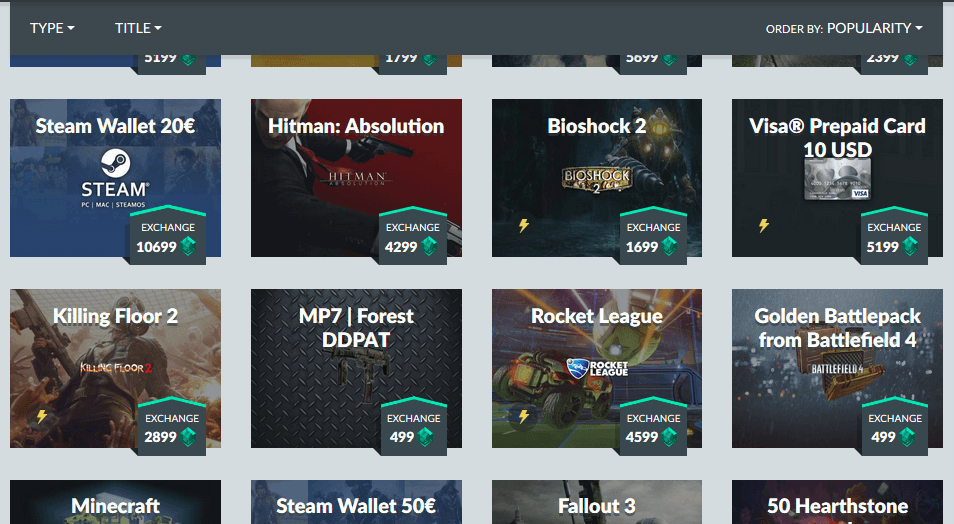Open the TYPE filter dropdown
Image resolution: width=954 pixels, height=524 pixels.
[52, 28]
